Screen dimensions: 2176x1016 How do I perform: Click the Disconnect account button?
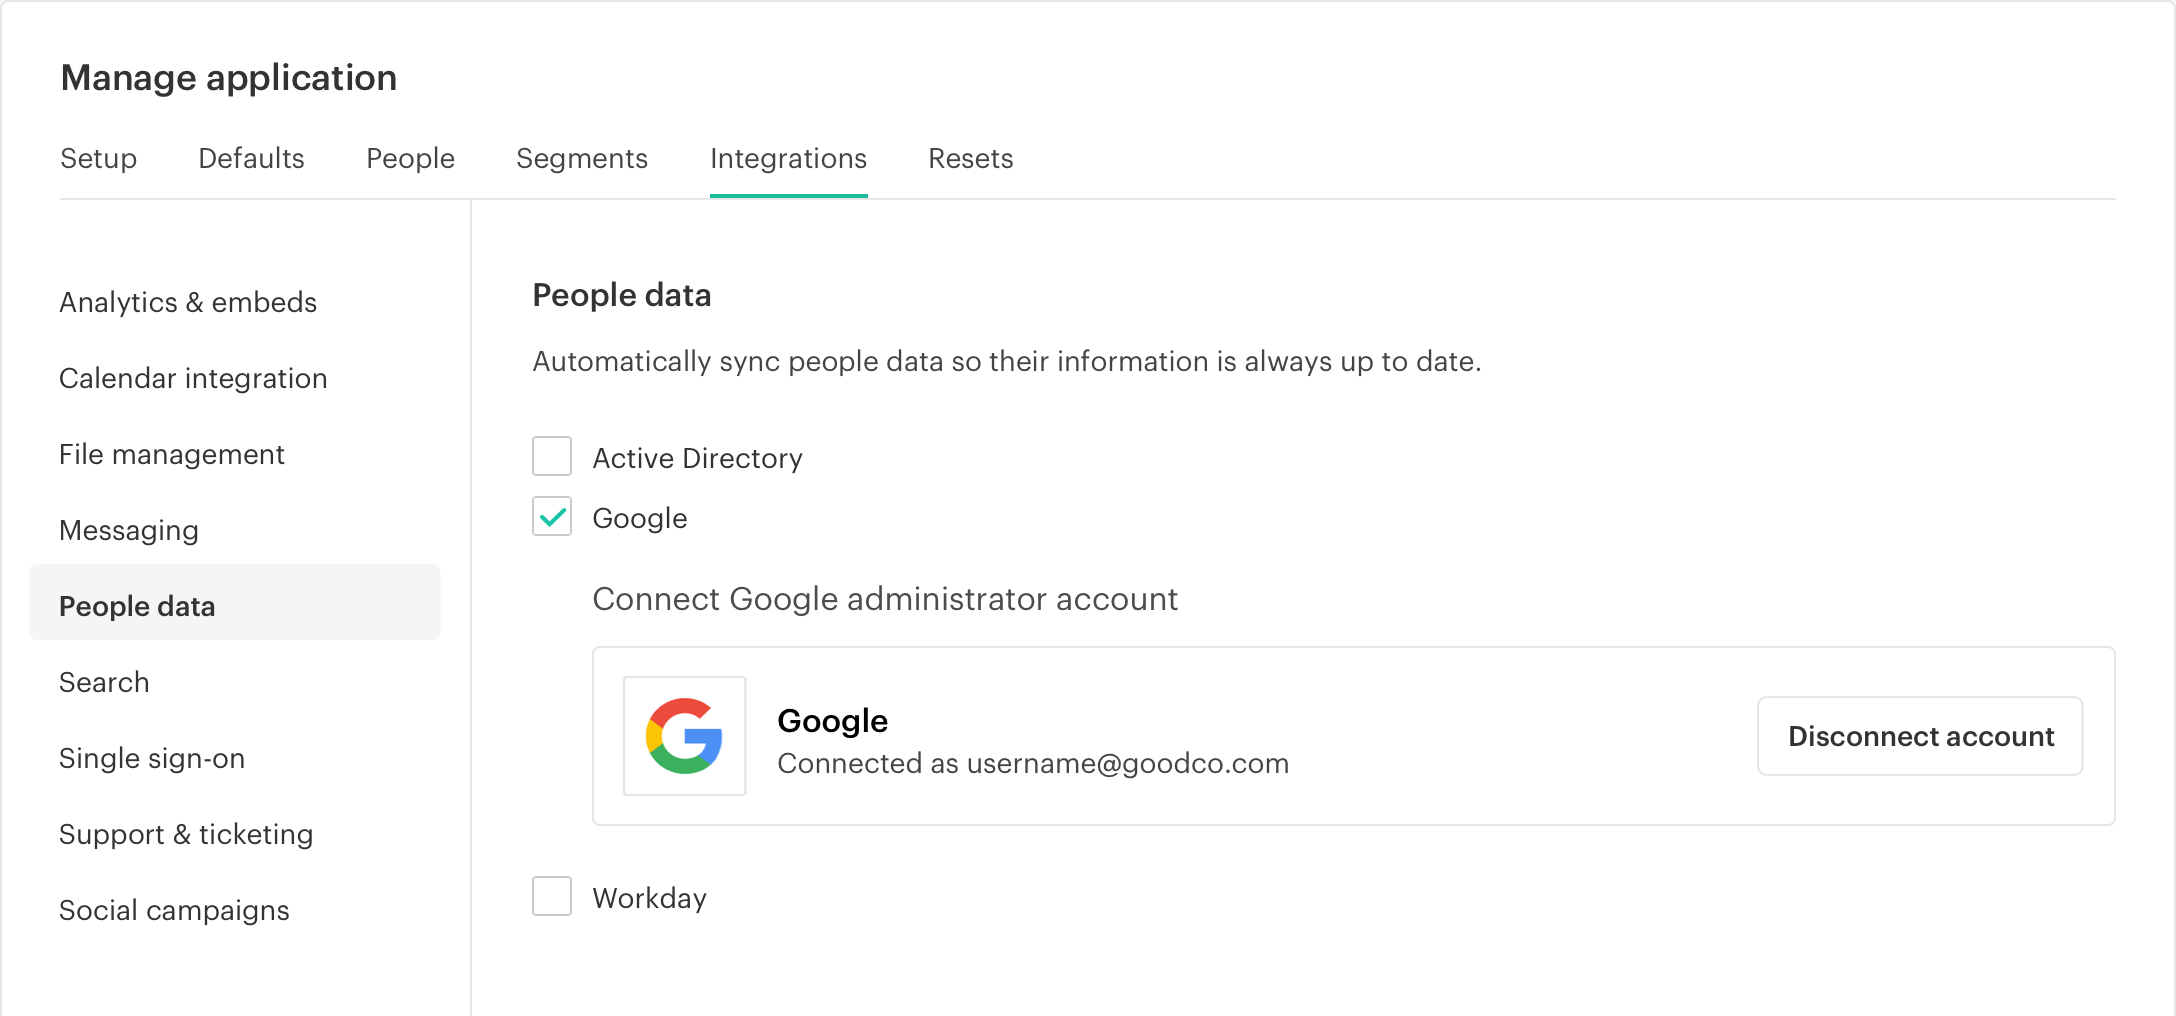point(1919,736)
